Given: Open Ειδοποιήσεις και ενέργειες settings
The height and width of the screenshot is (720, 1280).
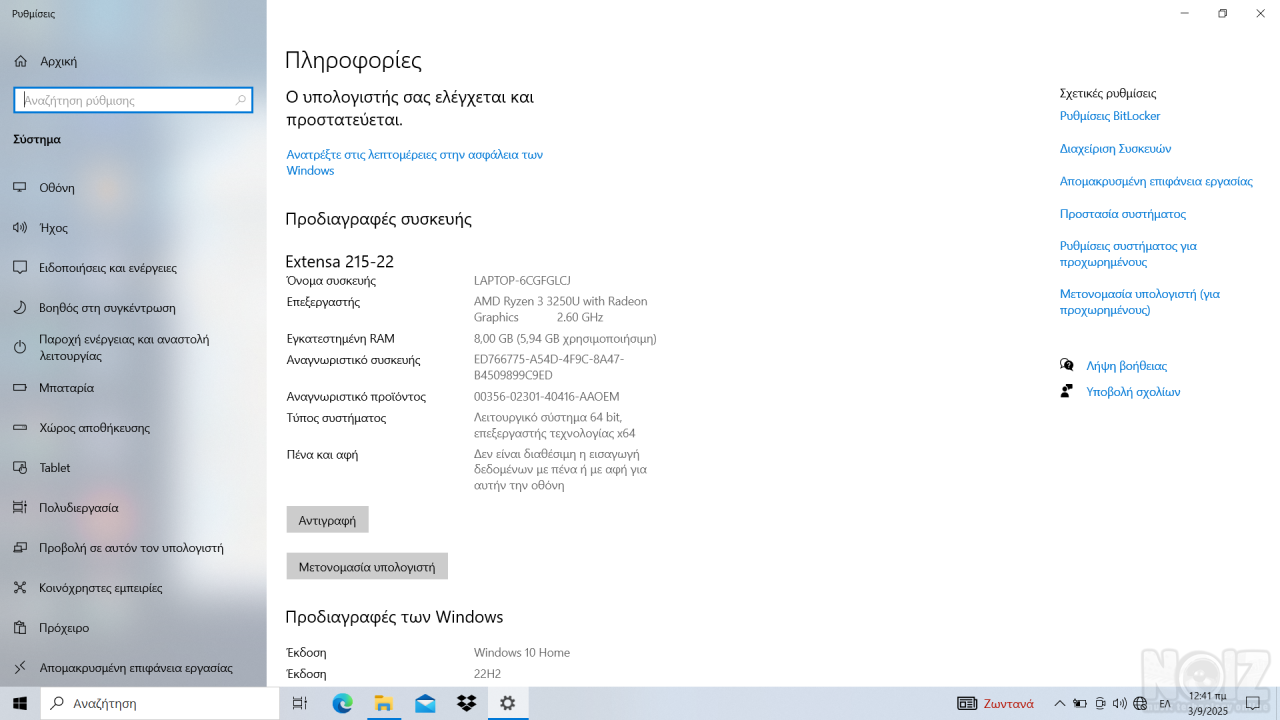Looking at the screenshot, I should [x=107, y=267].
